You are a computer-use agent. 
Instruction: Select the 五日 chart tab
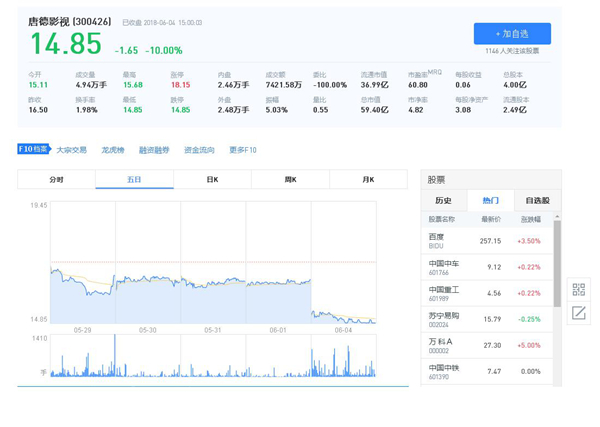point(134,180)
